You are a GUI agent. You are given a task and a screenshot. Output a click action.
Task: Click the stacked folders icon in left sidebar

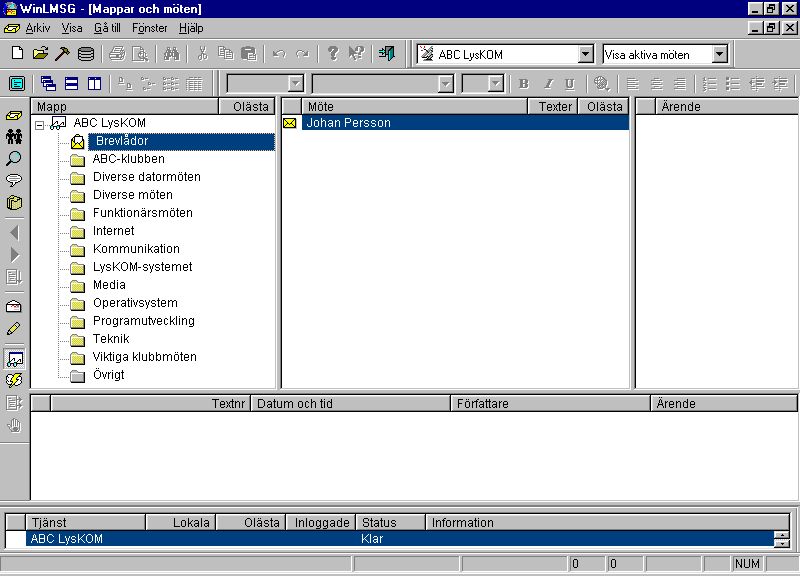coord(14,203)
